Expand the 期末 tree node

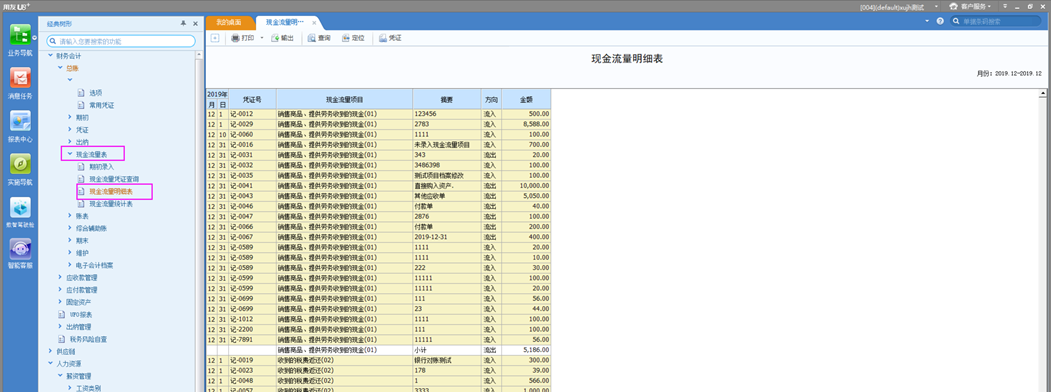coord(69,241)
